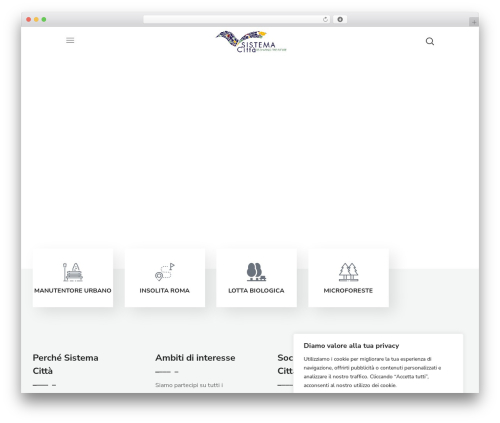Click the 'Ambiti di interesse' heading
Viewport: 500px width, 423px height.
195,358
